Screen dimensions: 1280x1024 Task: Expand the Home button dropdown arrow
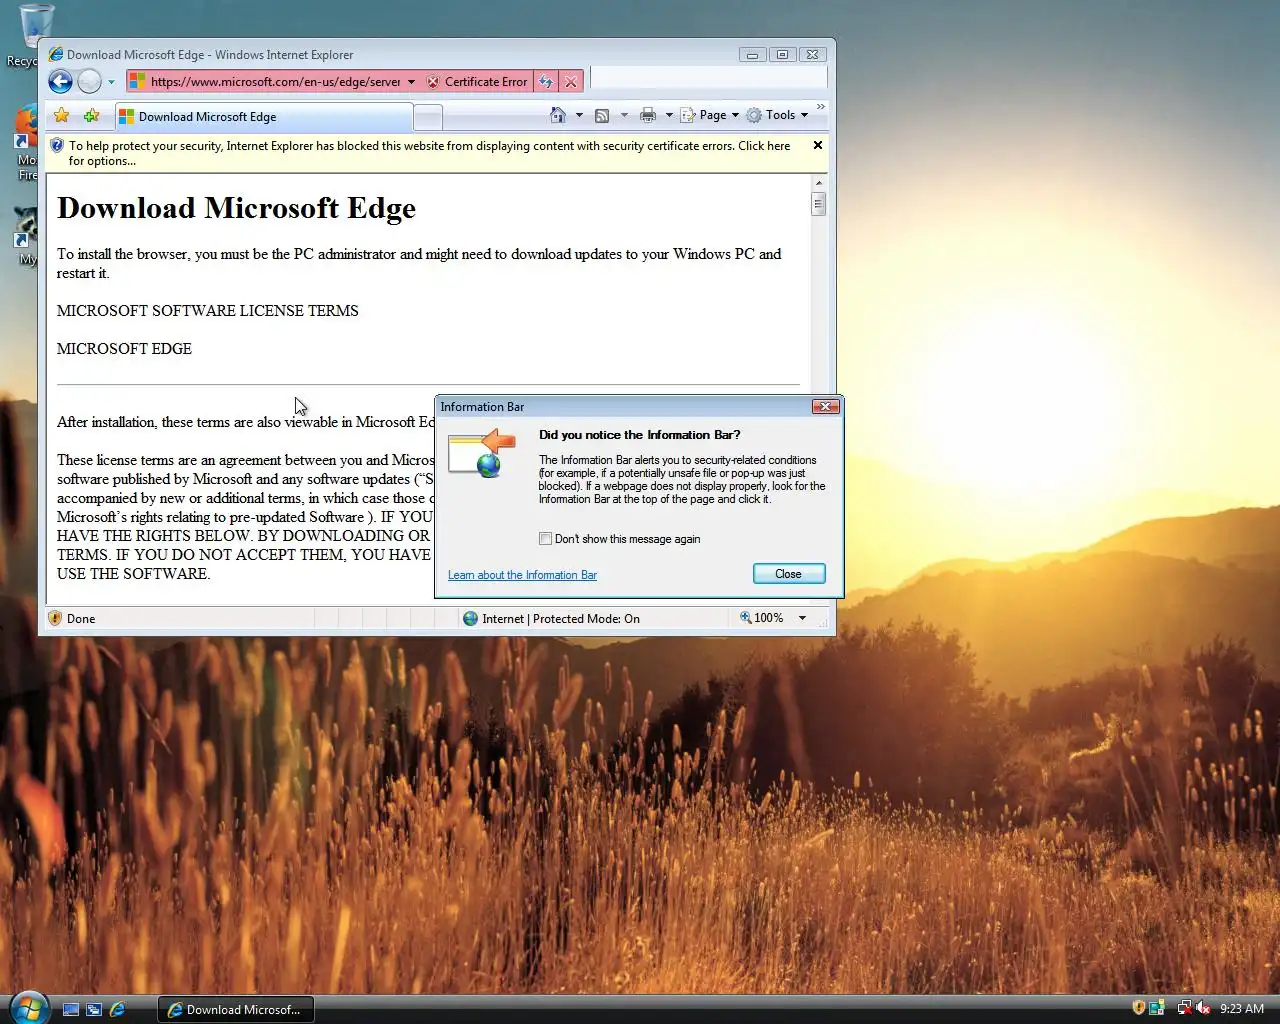[579, 115]
